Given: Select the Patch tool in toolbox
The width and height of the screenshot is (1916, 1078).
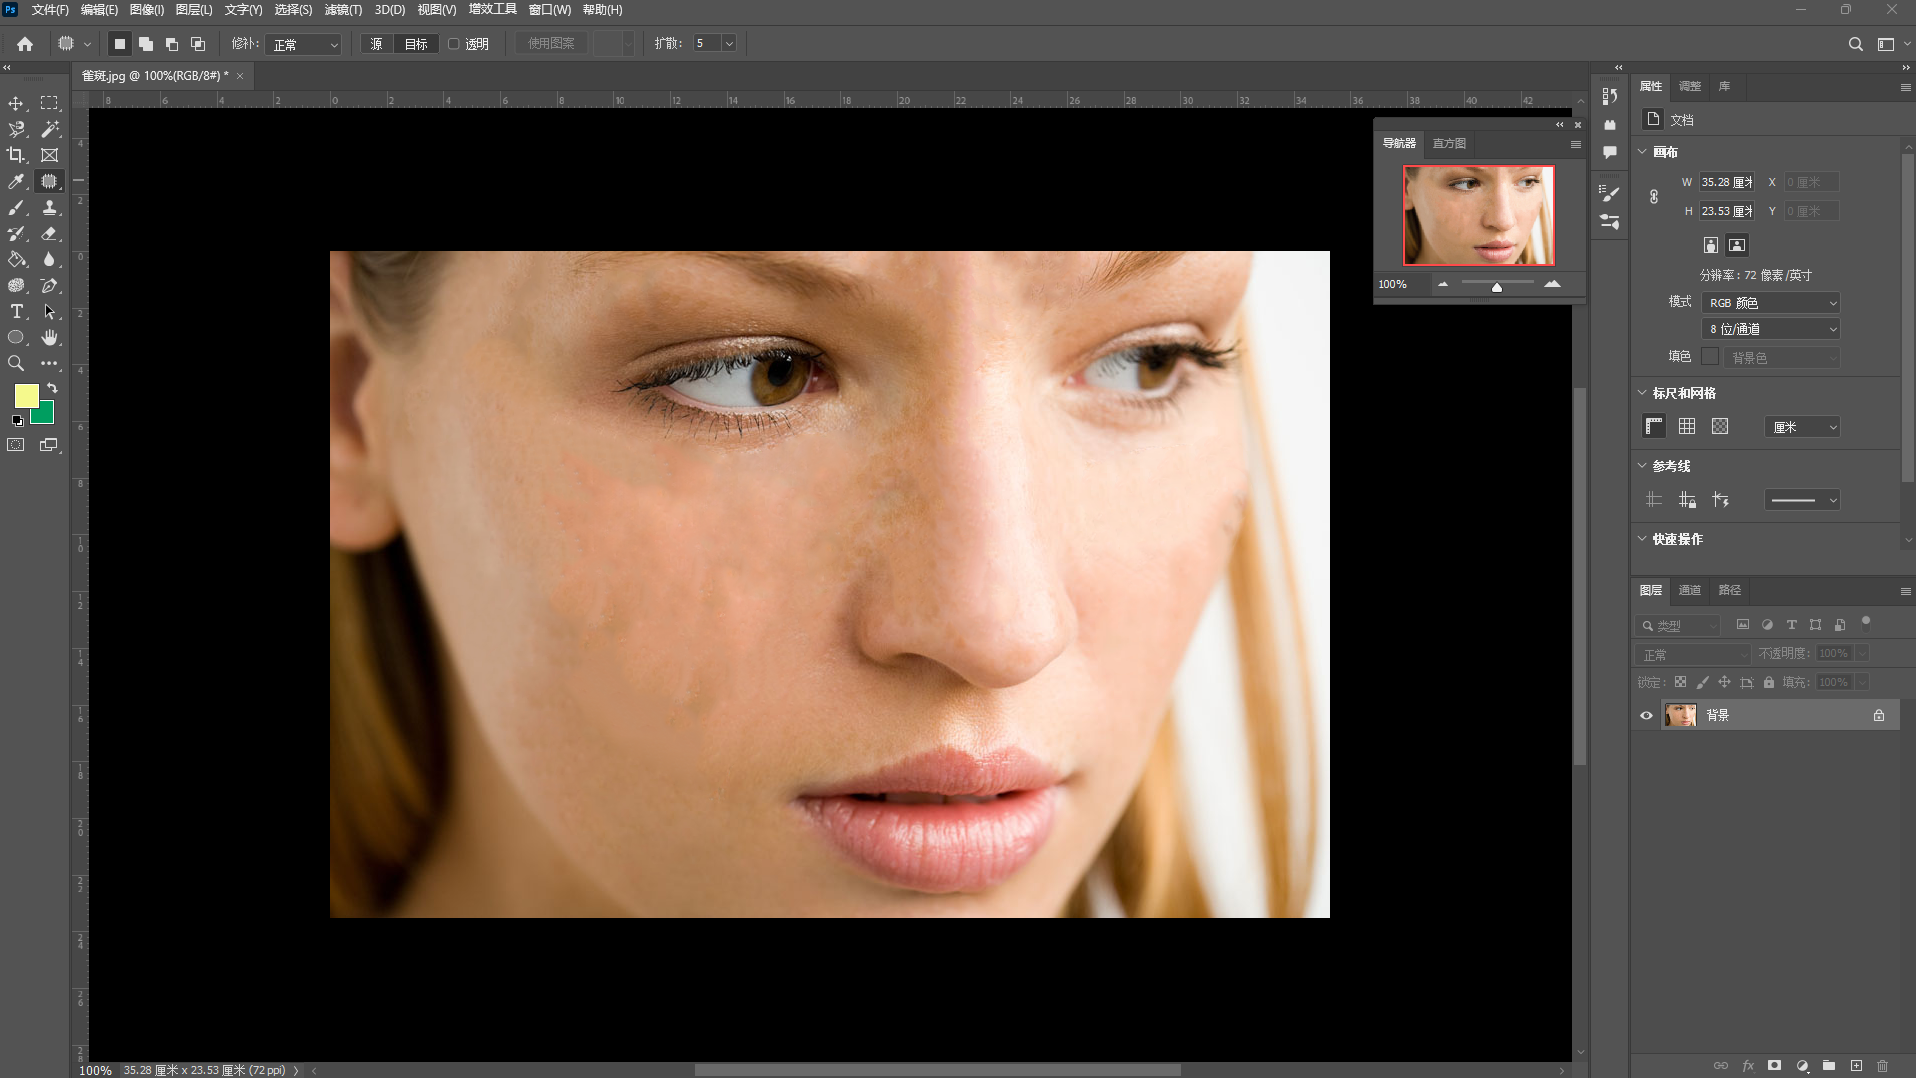Looking at the screenshot, I should 49,181.
